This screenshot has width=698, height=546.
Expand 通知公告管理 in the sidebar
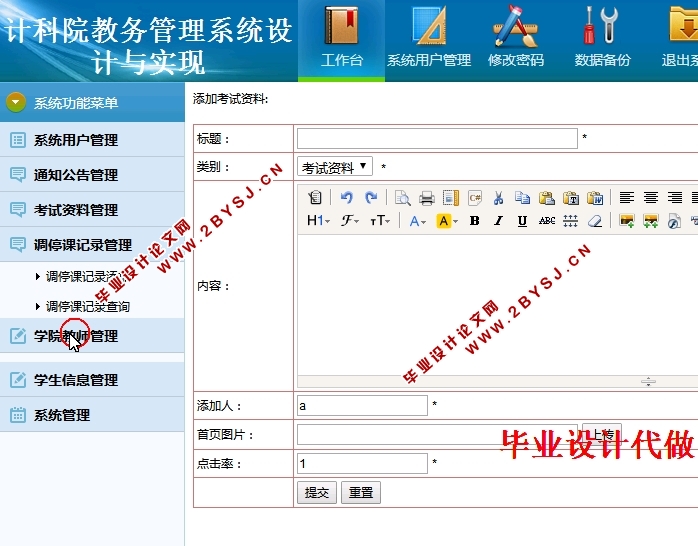[x=92, y=175]
